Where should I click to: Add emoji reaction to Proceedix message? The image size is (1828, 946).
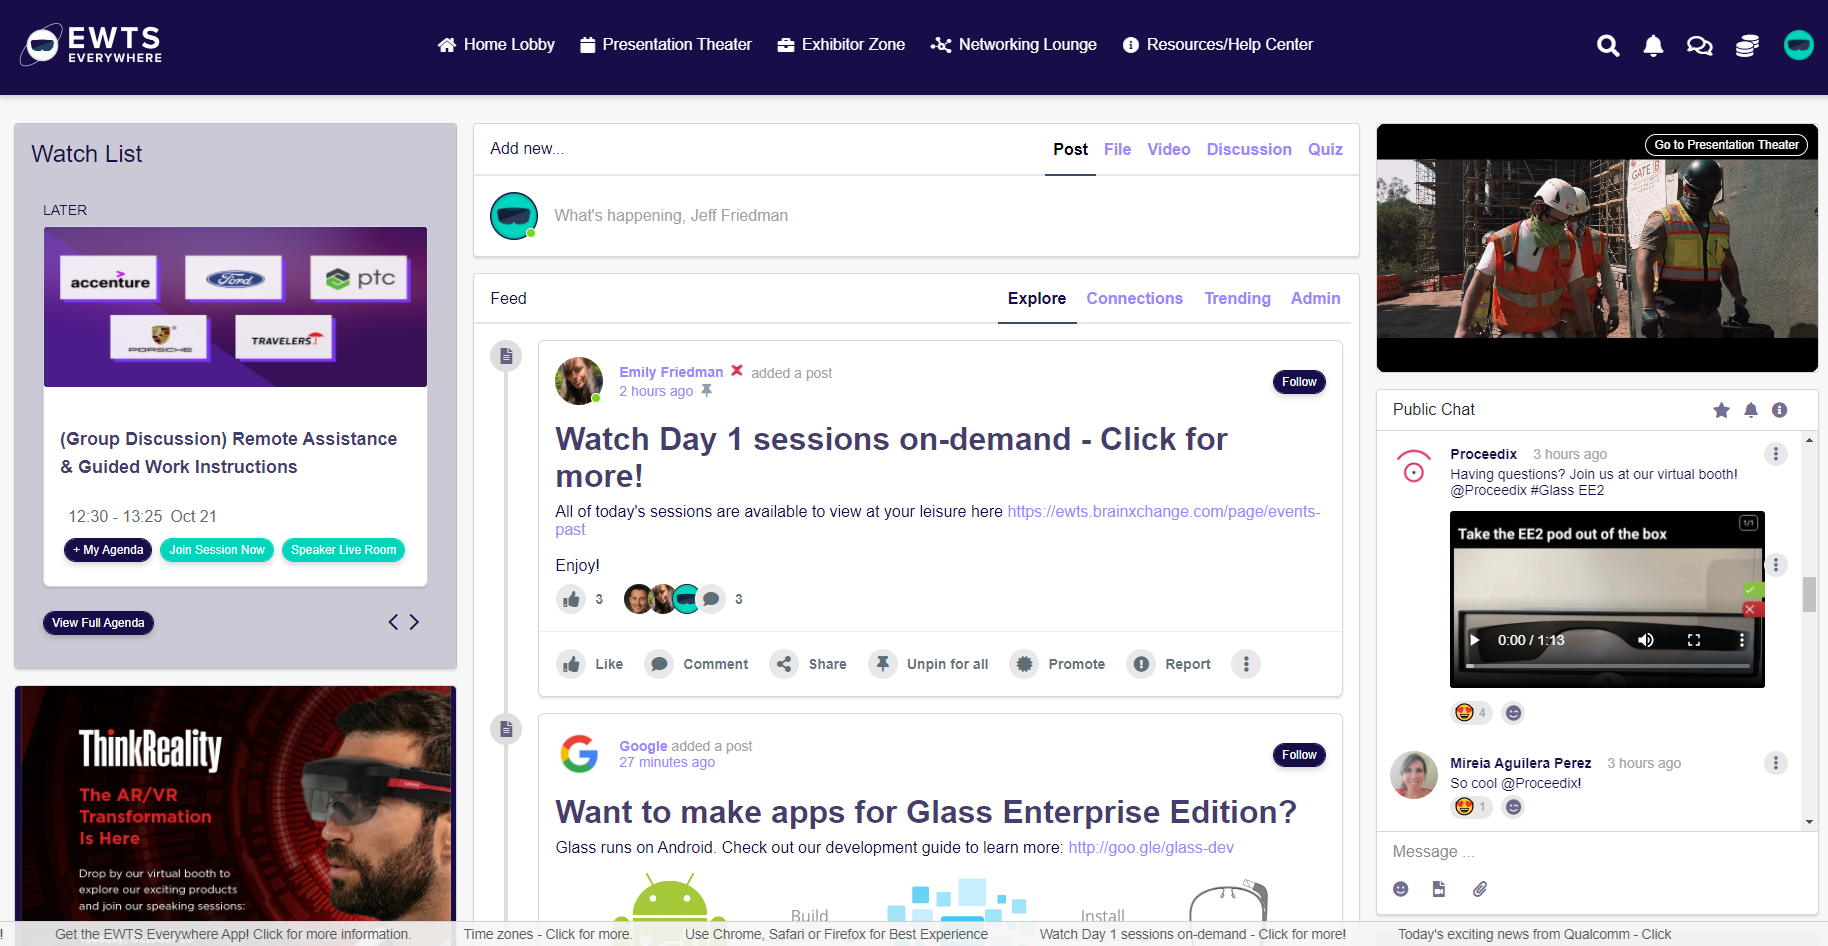pos(1514,713)
